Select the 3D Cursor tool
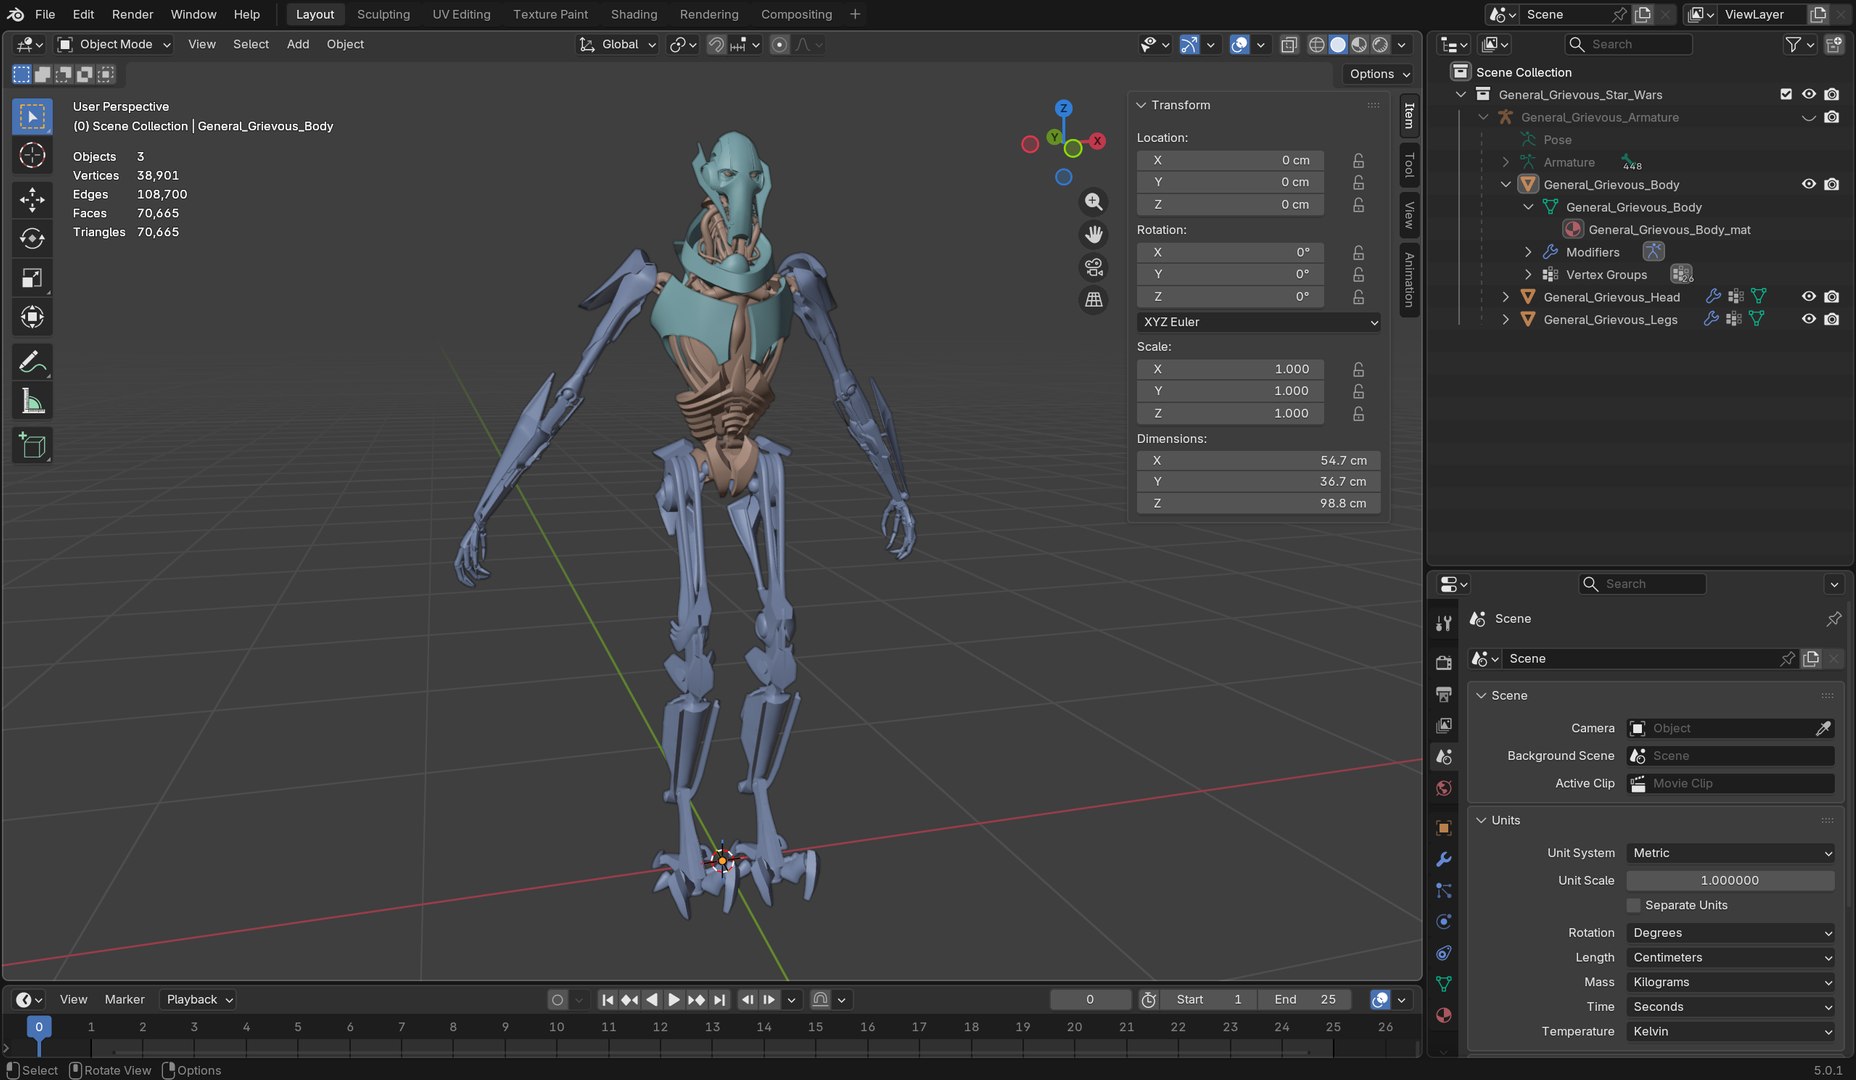 [32, 155]
